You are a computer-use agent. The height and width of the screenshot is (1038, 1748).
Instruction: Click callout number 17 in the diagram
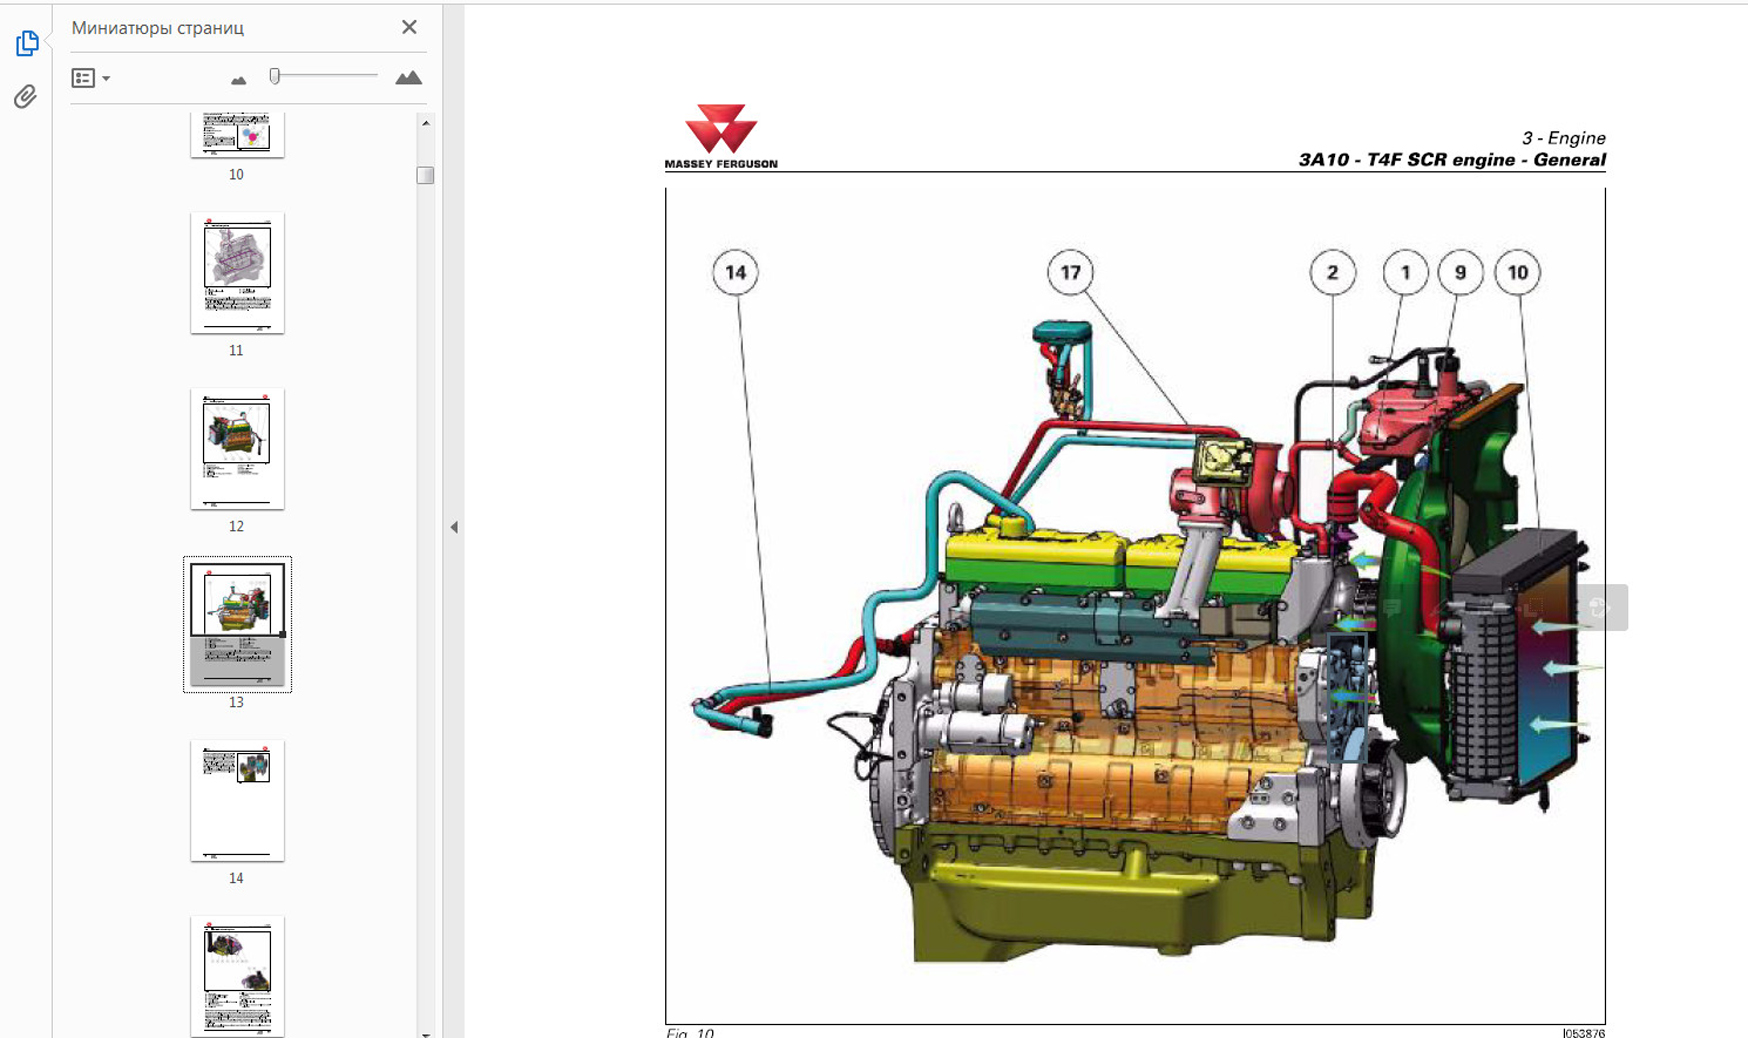(1070, 273)
